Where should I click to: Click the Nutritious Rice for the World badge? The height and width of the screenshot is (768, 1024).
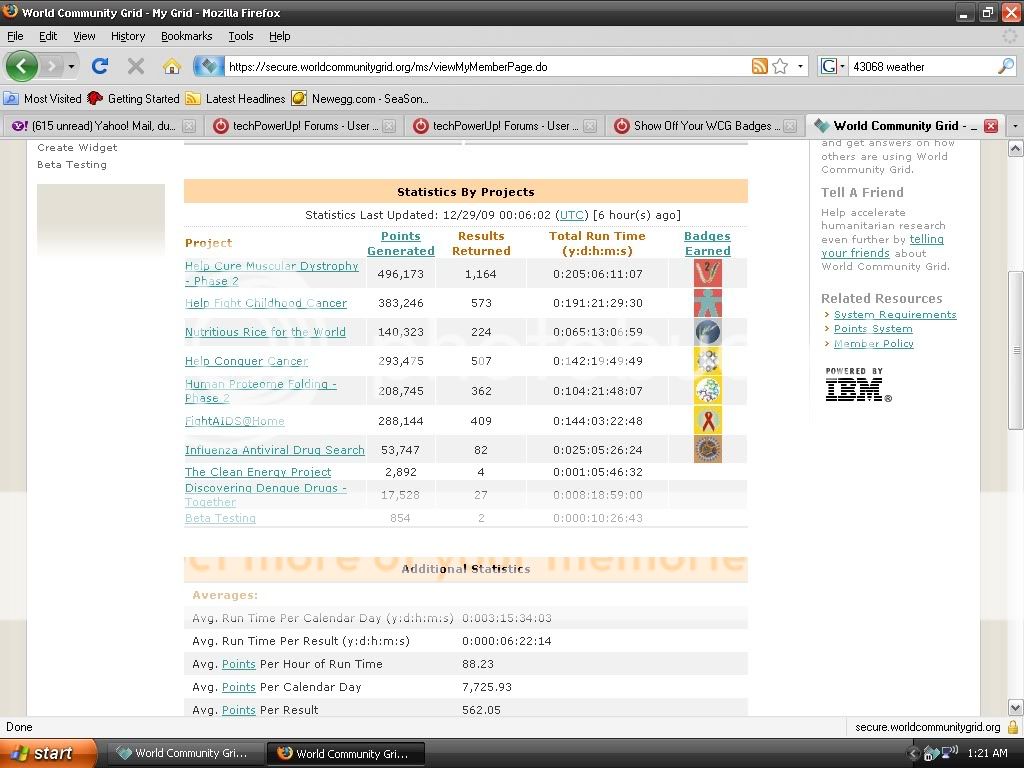[707, 332]
